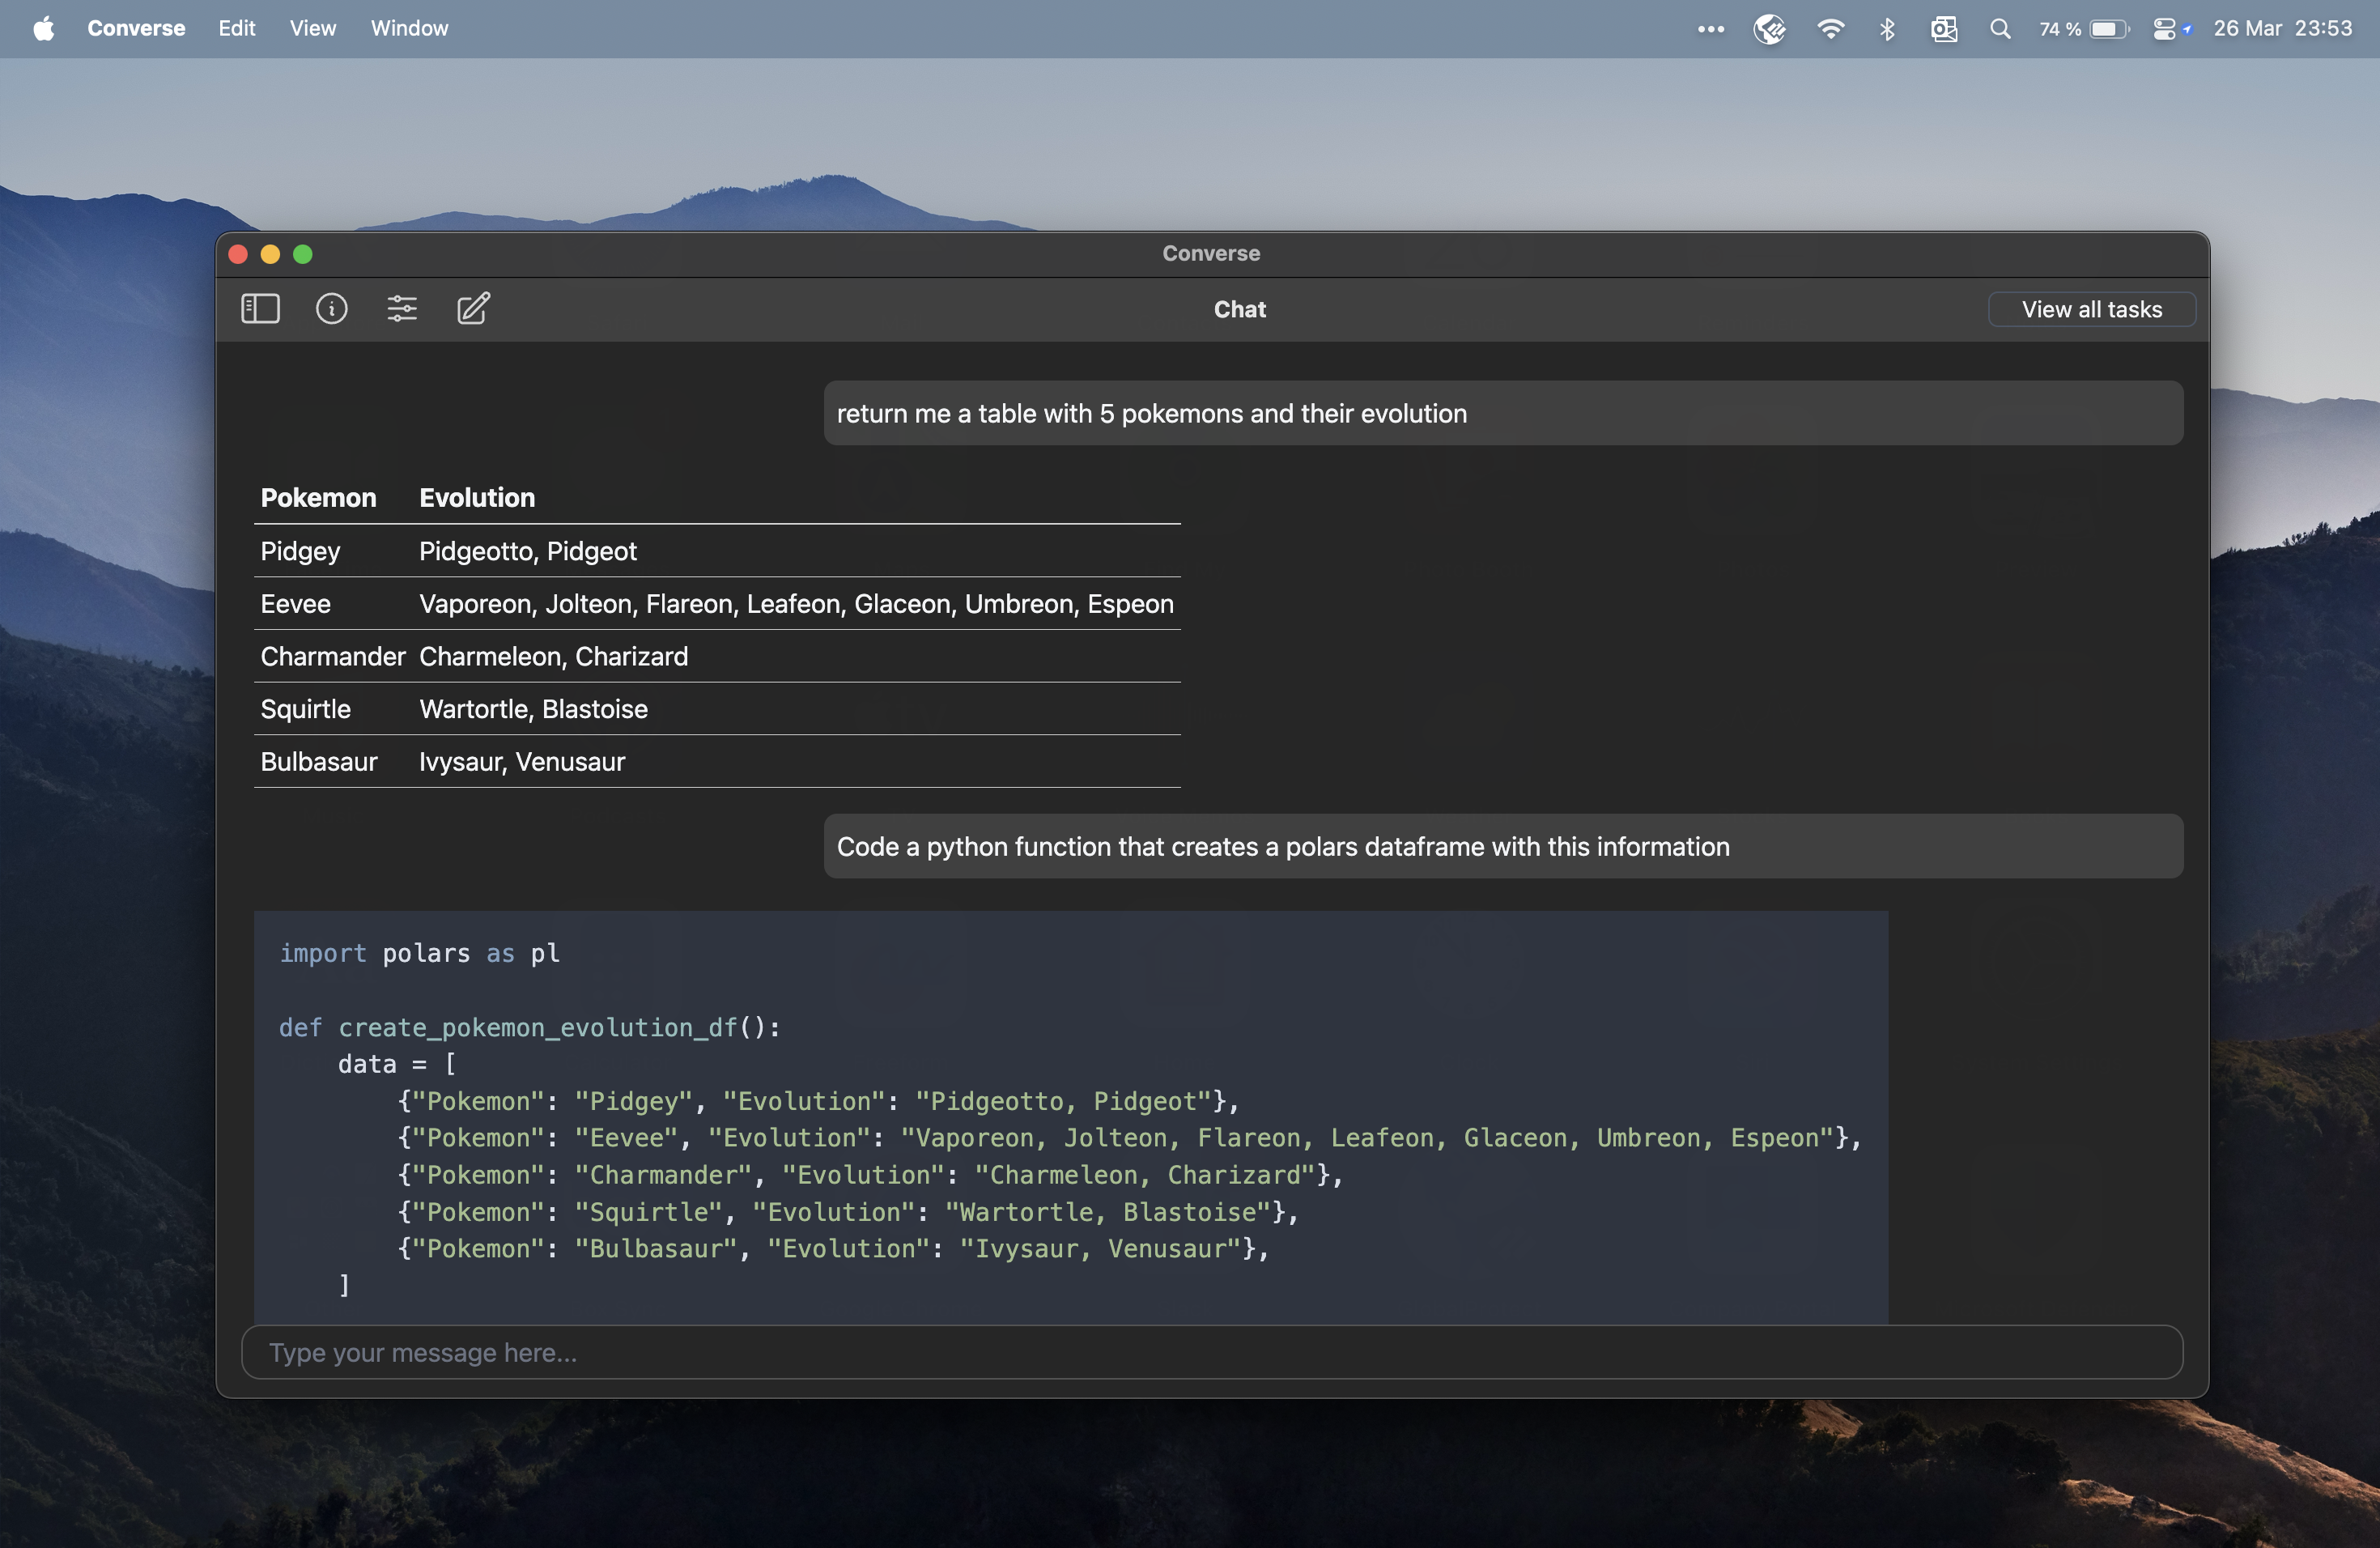This screenshot has height=1548, width=2380.
Task: Open the Bluetooth menu bar icon
Action: coord(1887,29)
